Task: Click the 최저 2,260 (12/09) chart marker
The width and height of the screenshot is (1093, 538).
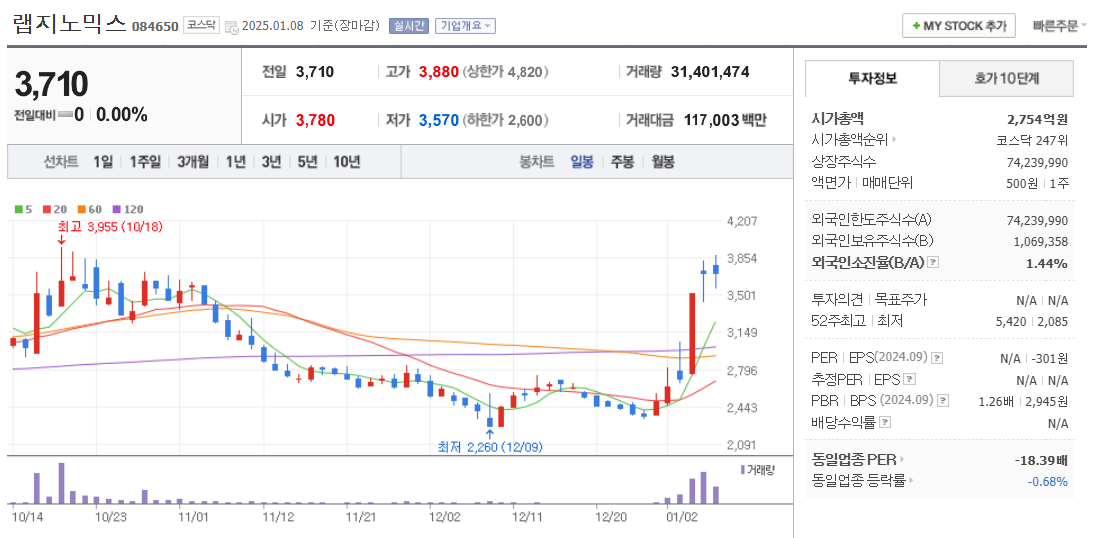Action: pyautogui.click(x=490, y=447)
